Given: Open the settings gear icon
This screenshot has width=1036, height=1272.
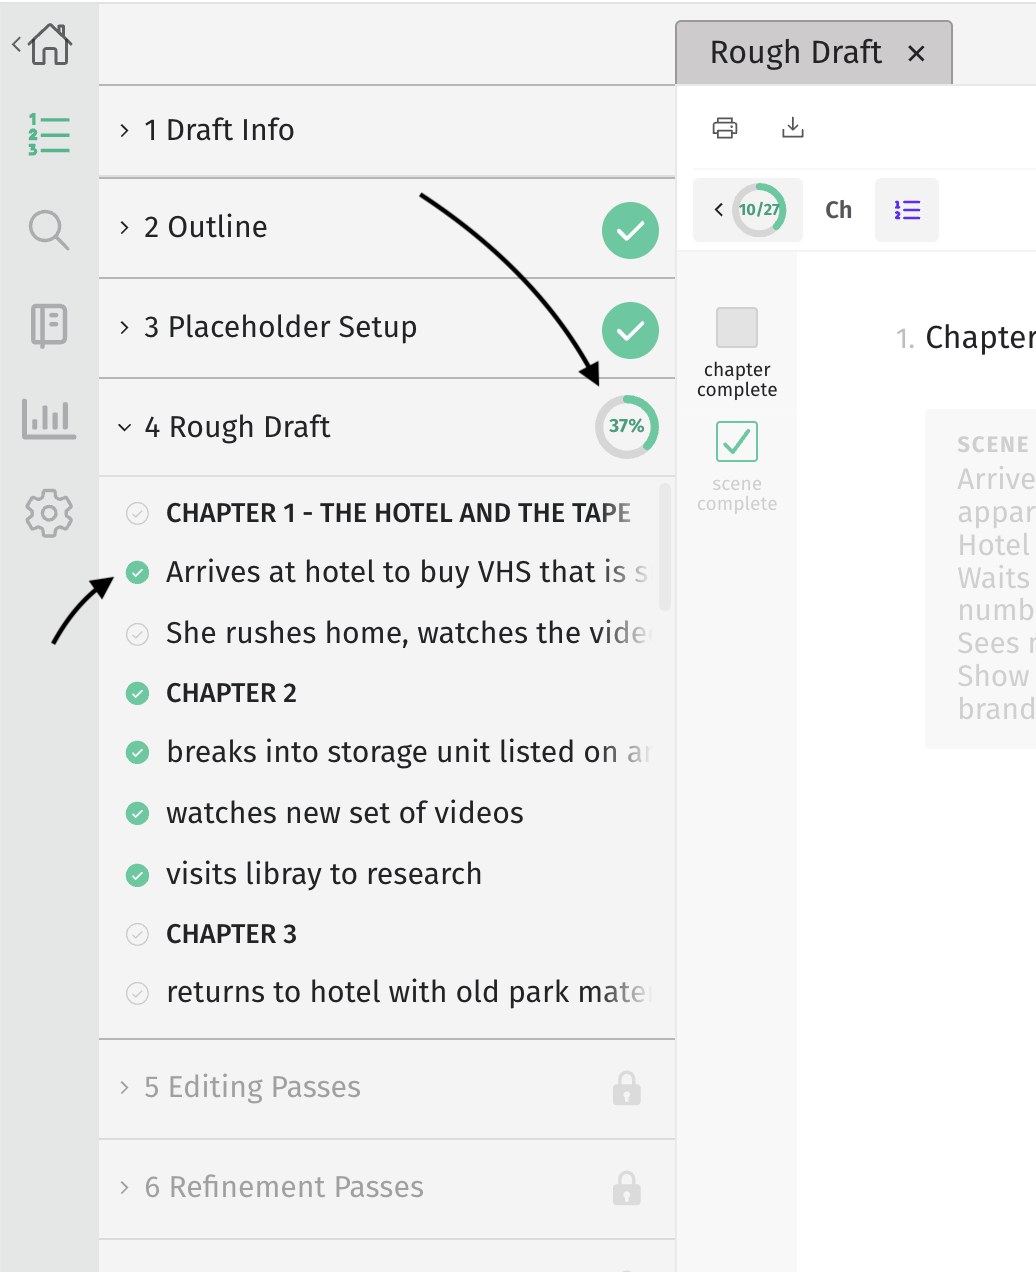Looking at the screenshot, I should [49, 514].
